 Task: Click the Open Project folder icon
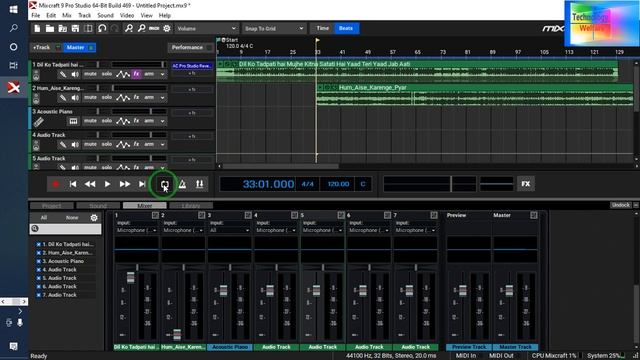tap(50, 29)
